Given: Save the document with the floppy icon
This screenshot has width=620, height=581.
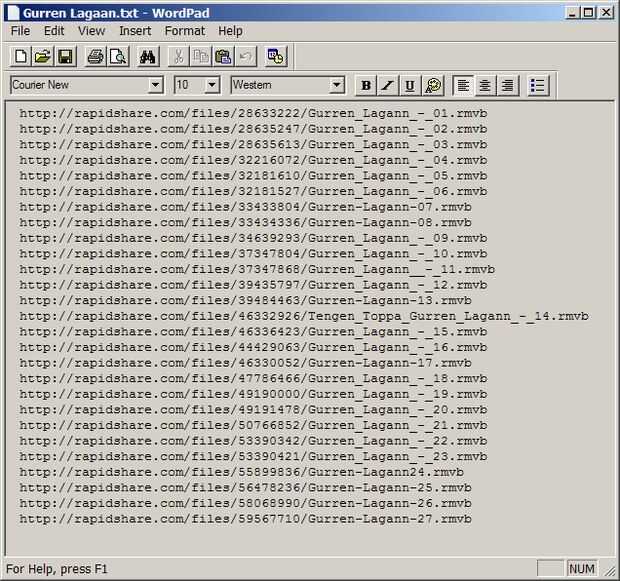Looking at the screenshot, I should (65, 57).
